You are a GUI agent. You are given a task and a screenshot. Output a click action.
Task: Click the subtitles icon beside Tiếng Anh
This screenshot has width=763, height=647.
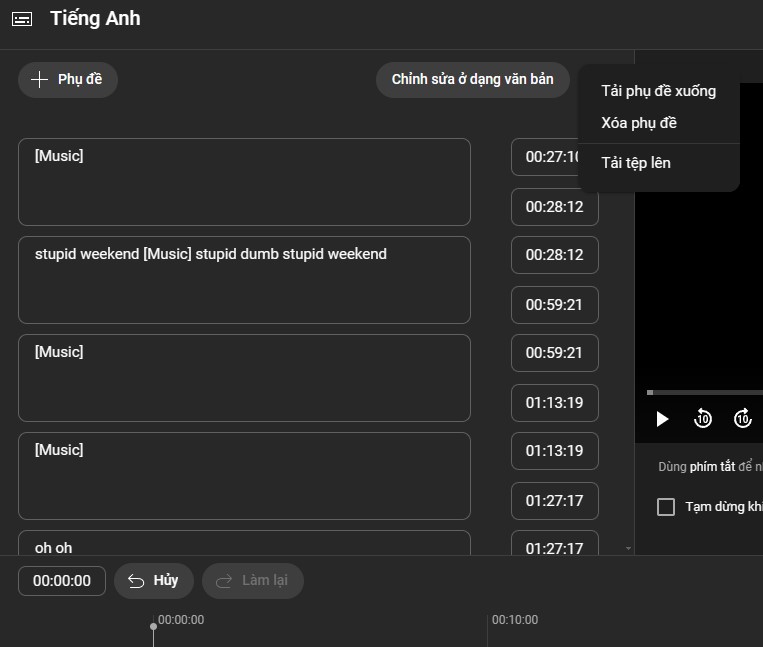(22, 19)
